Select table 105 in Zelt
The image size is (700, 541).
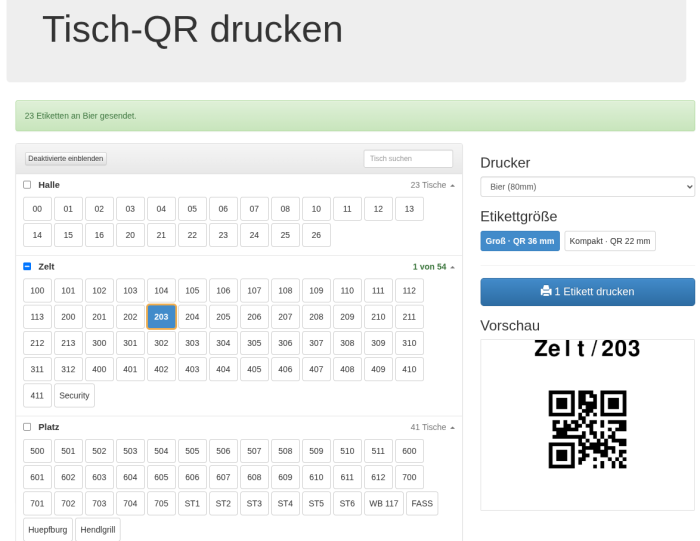[x=192, y=291]
